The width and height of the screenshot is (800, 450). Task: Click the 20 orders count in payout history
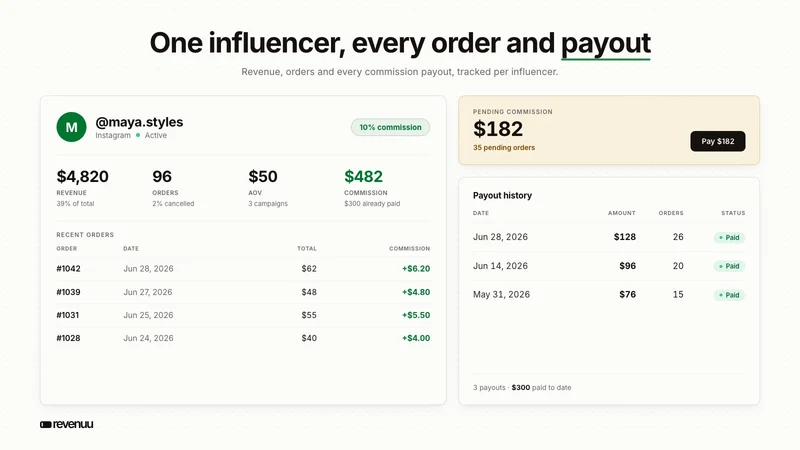pyautogui.click(x=678, y=266)
